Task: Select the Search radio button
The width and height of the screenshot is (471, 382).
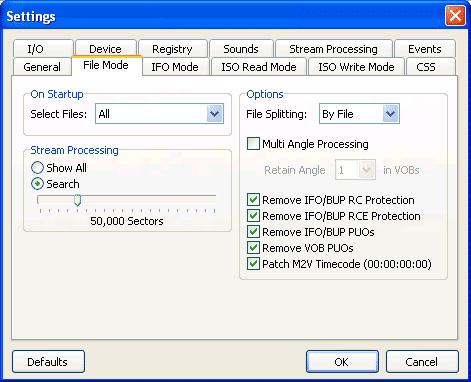Action: point(37,184)
